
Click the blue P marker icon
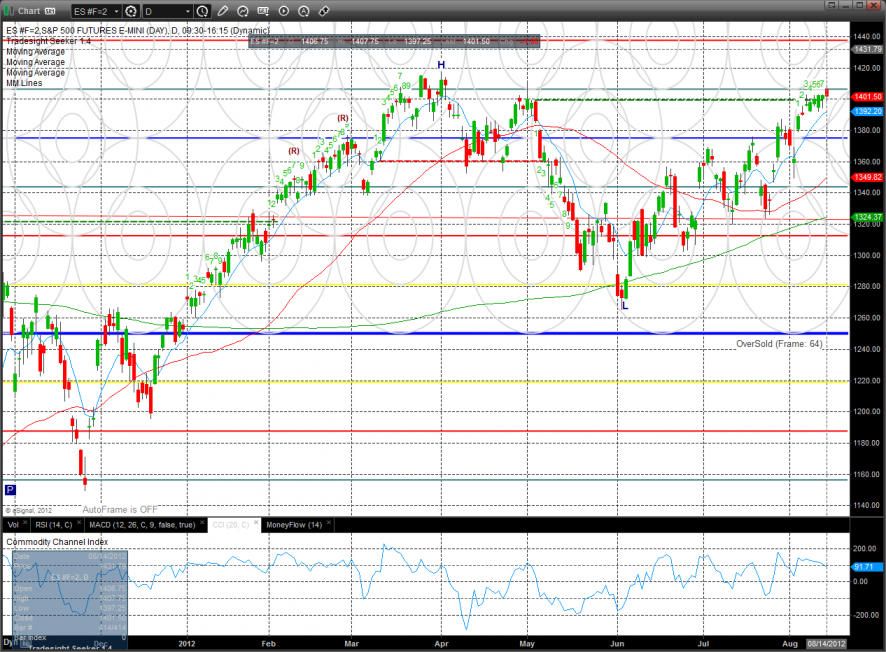point(10,489)
